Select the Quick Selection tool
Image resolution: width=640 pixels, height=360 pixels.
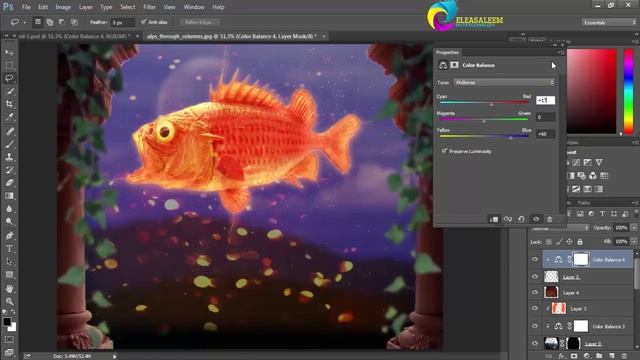[9, 91]
